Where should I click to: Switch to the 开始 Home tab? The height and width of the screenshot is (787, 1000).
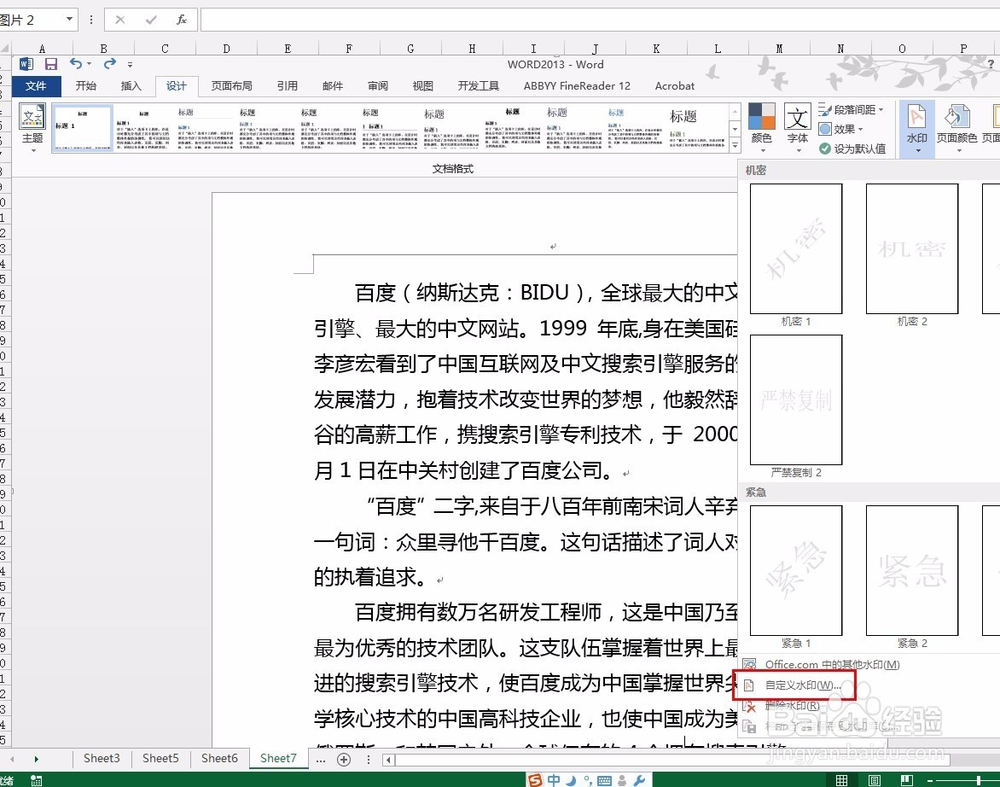point(85,86)
